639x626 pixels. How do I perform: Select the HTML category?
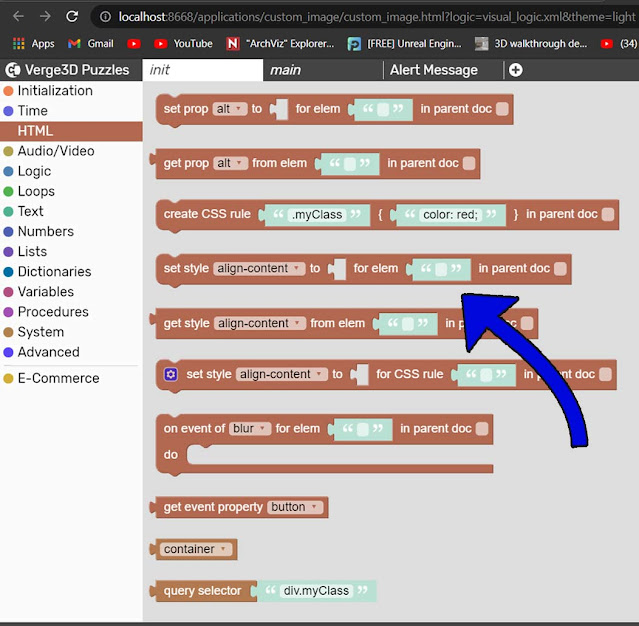pos(71,131)
